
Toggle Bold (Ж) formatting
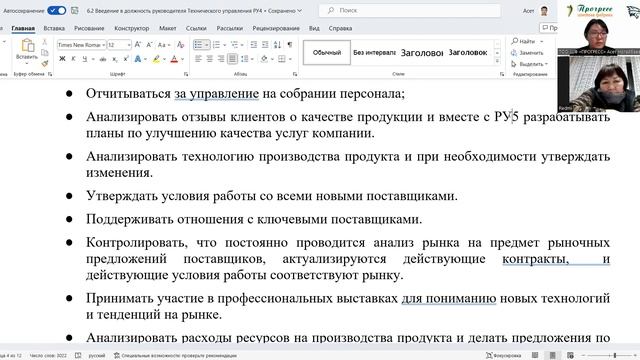point(62,59)
